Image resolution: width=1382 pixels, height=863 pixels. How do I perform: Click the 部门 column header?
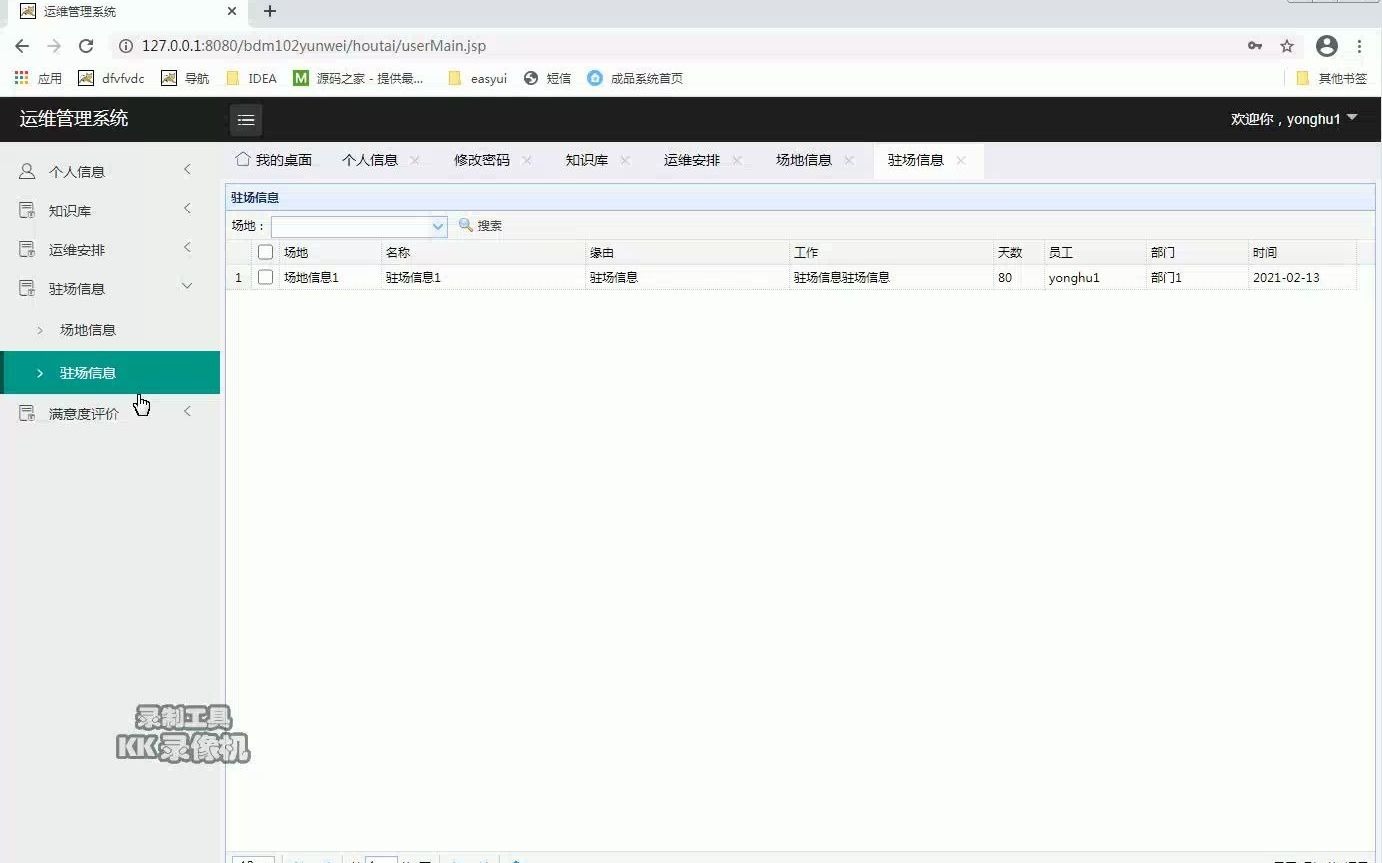click(1197, 252)
